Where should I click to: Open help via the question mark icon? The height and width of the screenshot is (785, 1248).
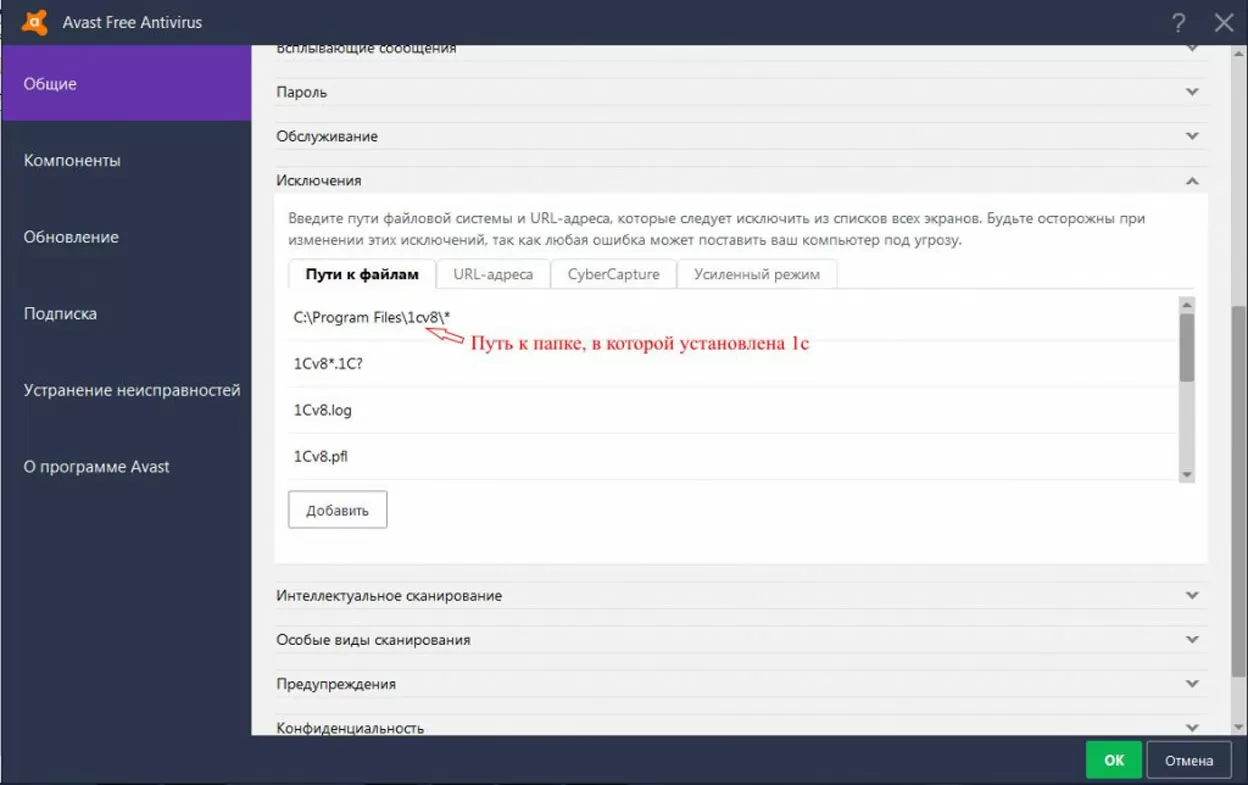[1179, 22]
